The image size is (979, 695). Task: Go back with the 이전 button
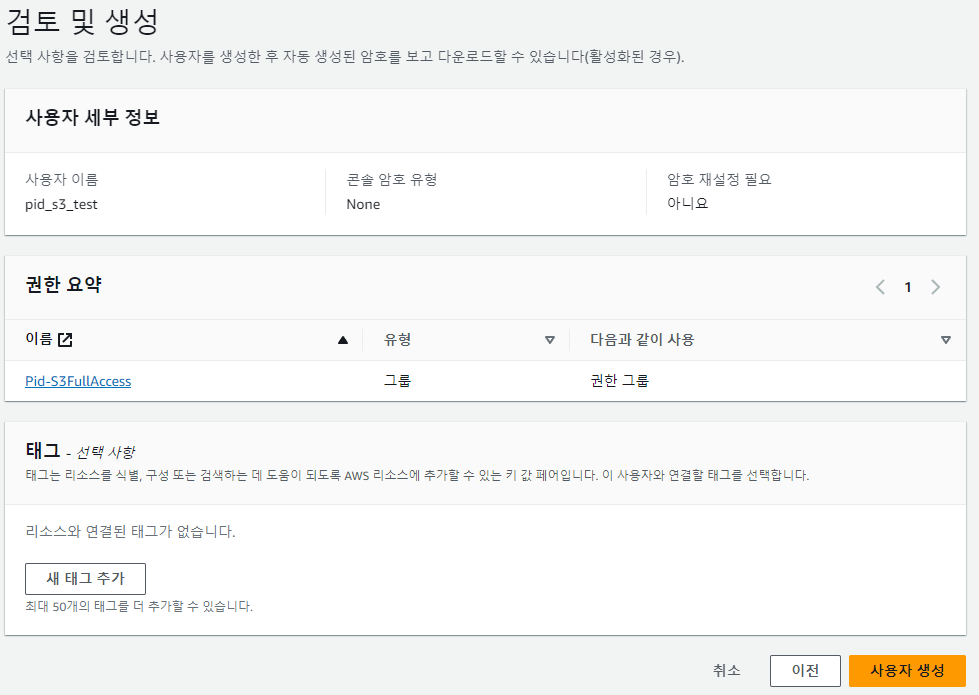pos(805,671)
